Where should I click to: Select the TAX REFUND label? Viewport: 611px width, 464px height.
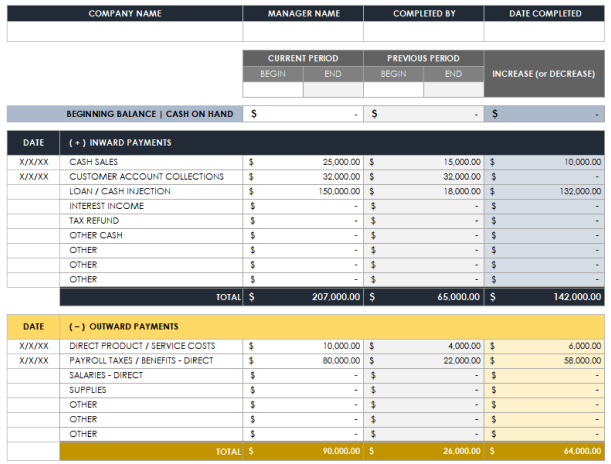(94, 221)
